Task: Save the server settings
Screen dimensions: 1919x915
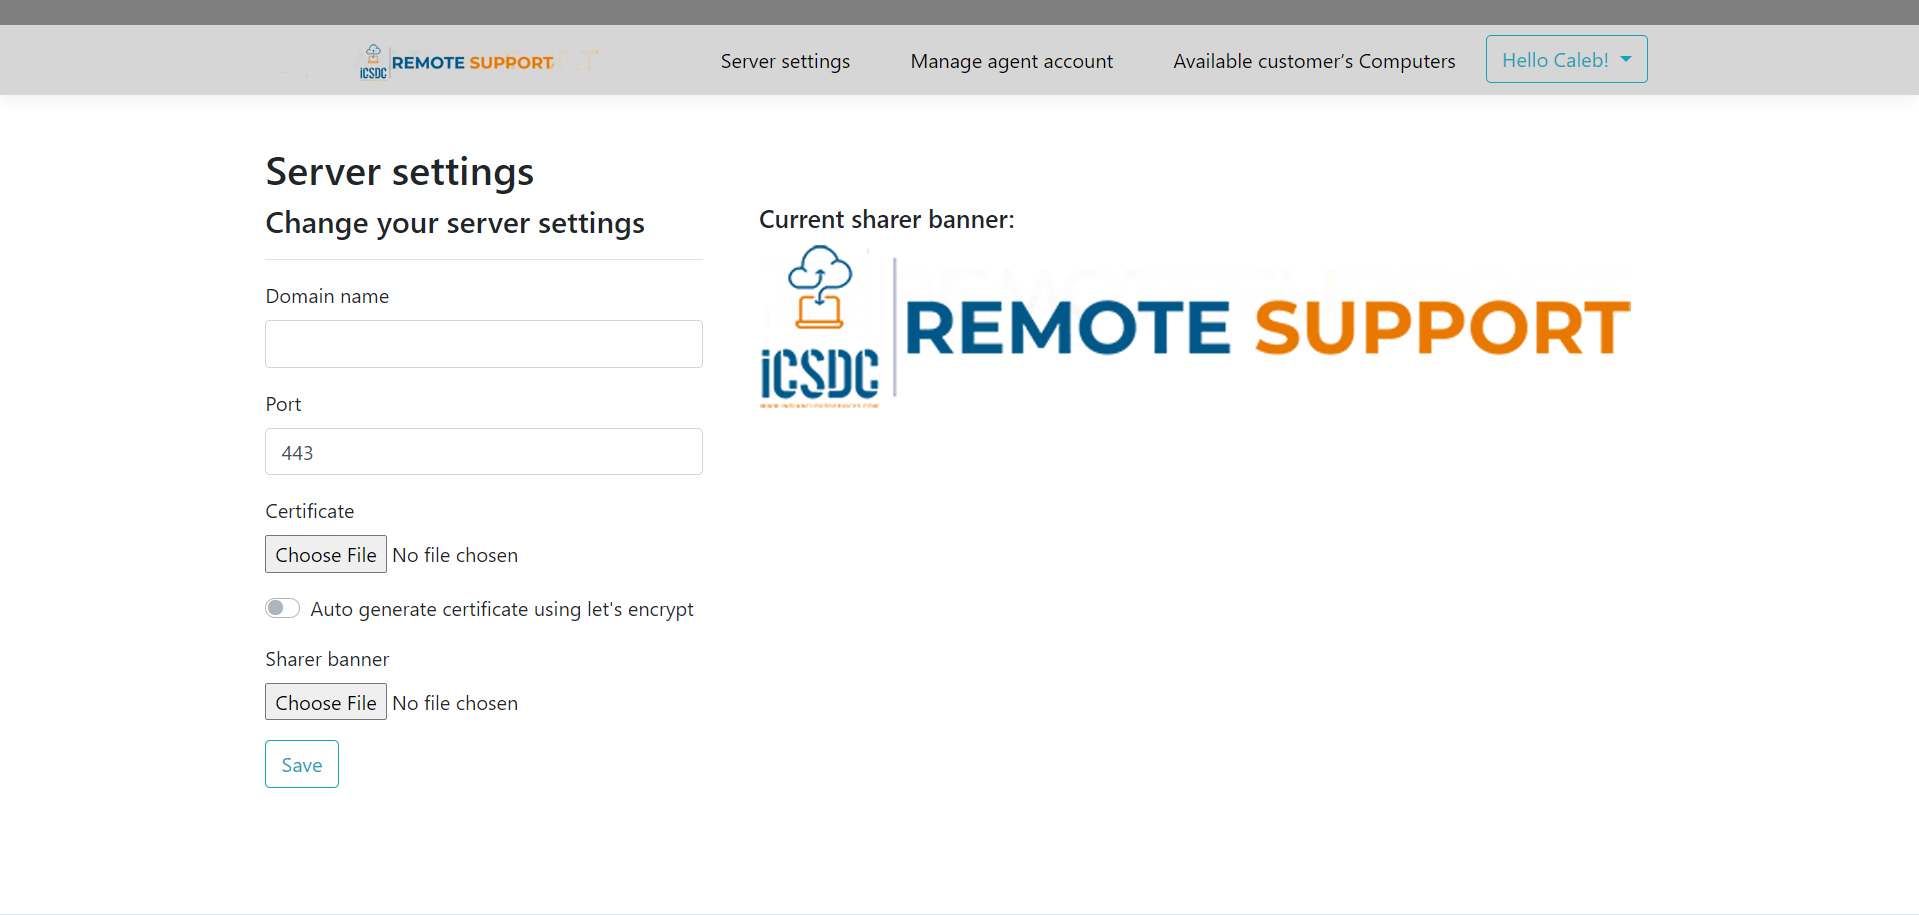Action: coord(302,765)
